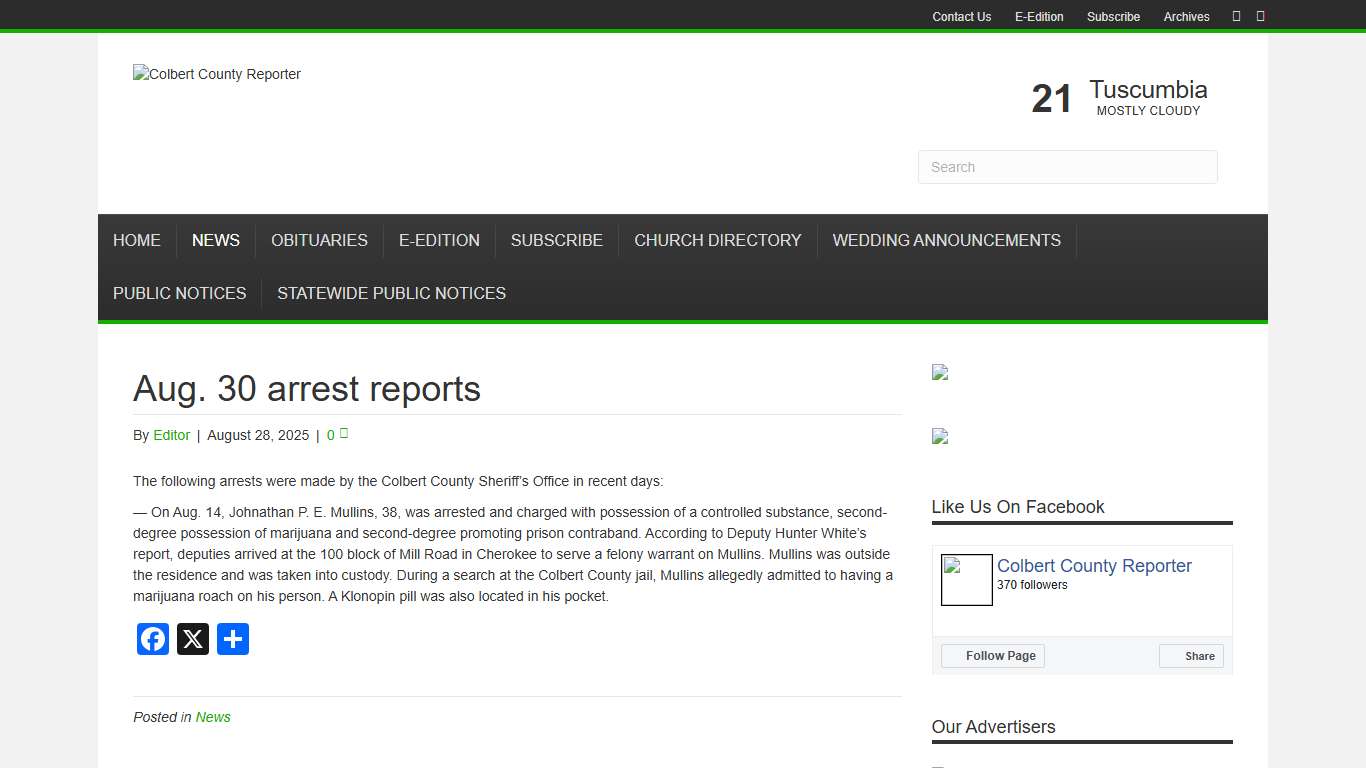This screenshot has width=1366, height=768.
Task: Click the Facebook page profile picture
Action: (966, 580)
